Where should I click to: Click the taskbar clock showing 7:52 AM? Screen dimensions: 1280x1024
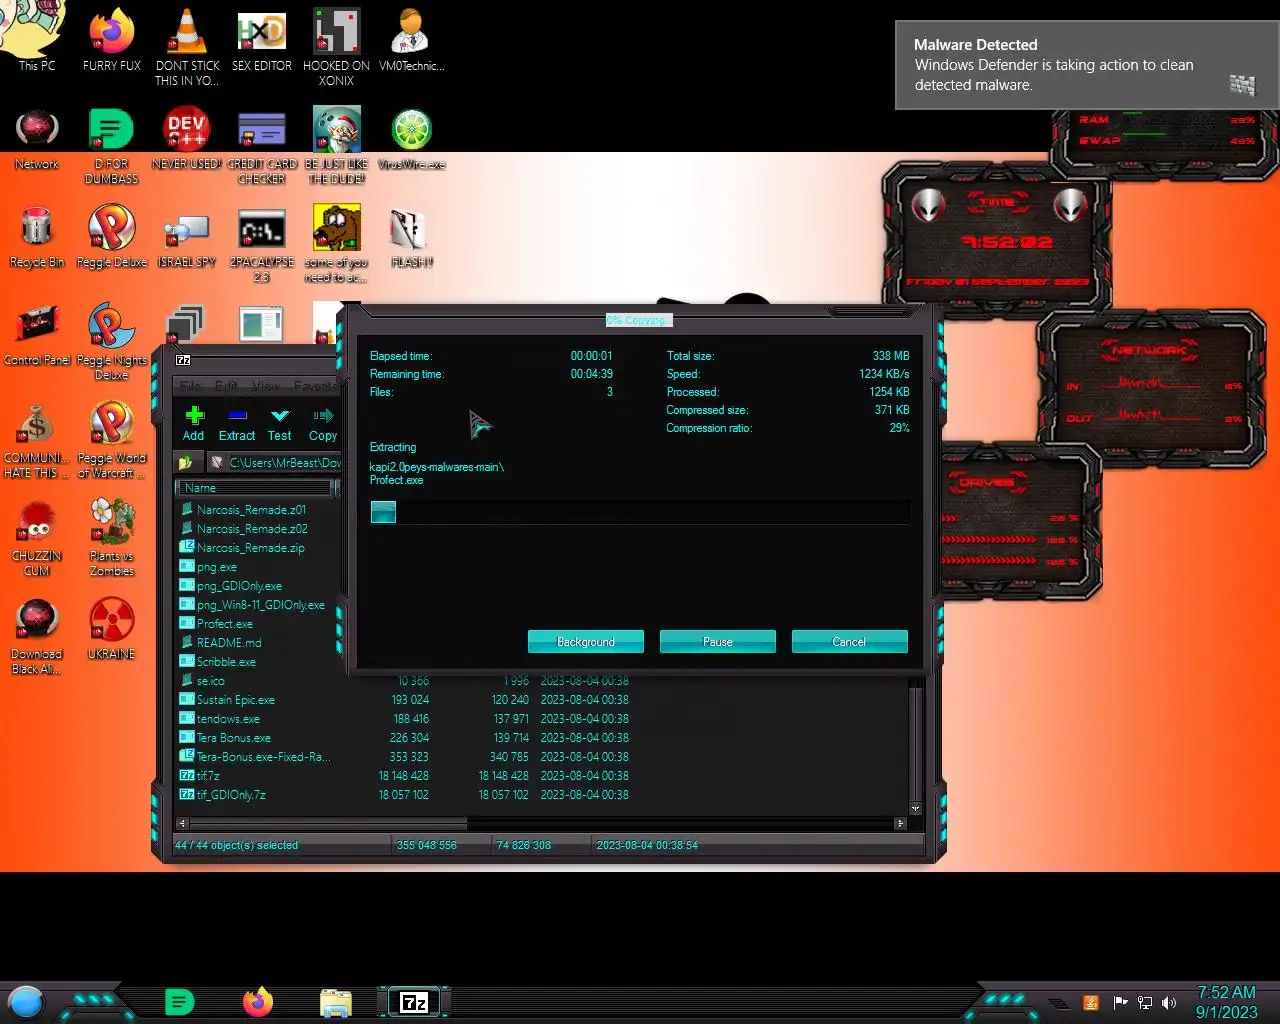1227,1002
